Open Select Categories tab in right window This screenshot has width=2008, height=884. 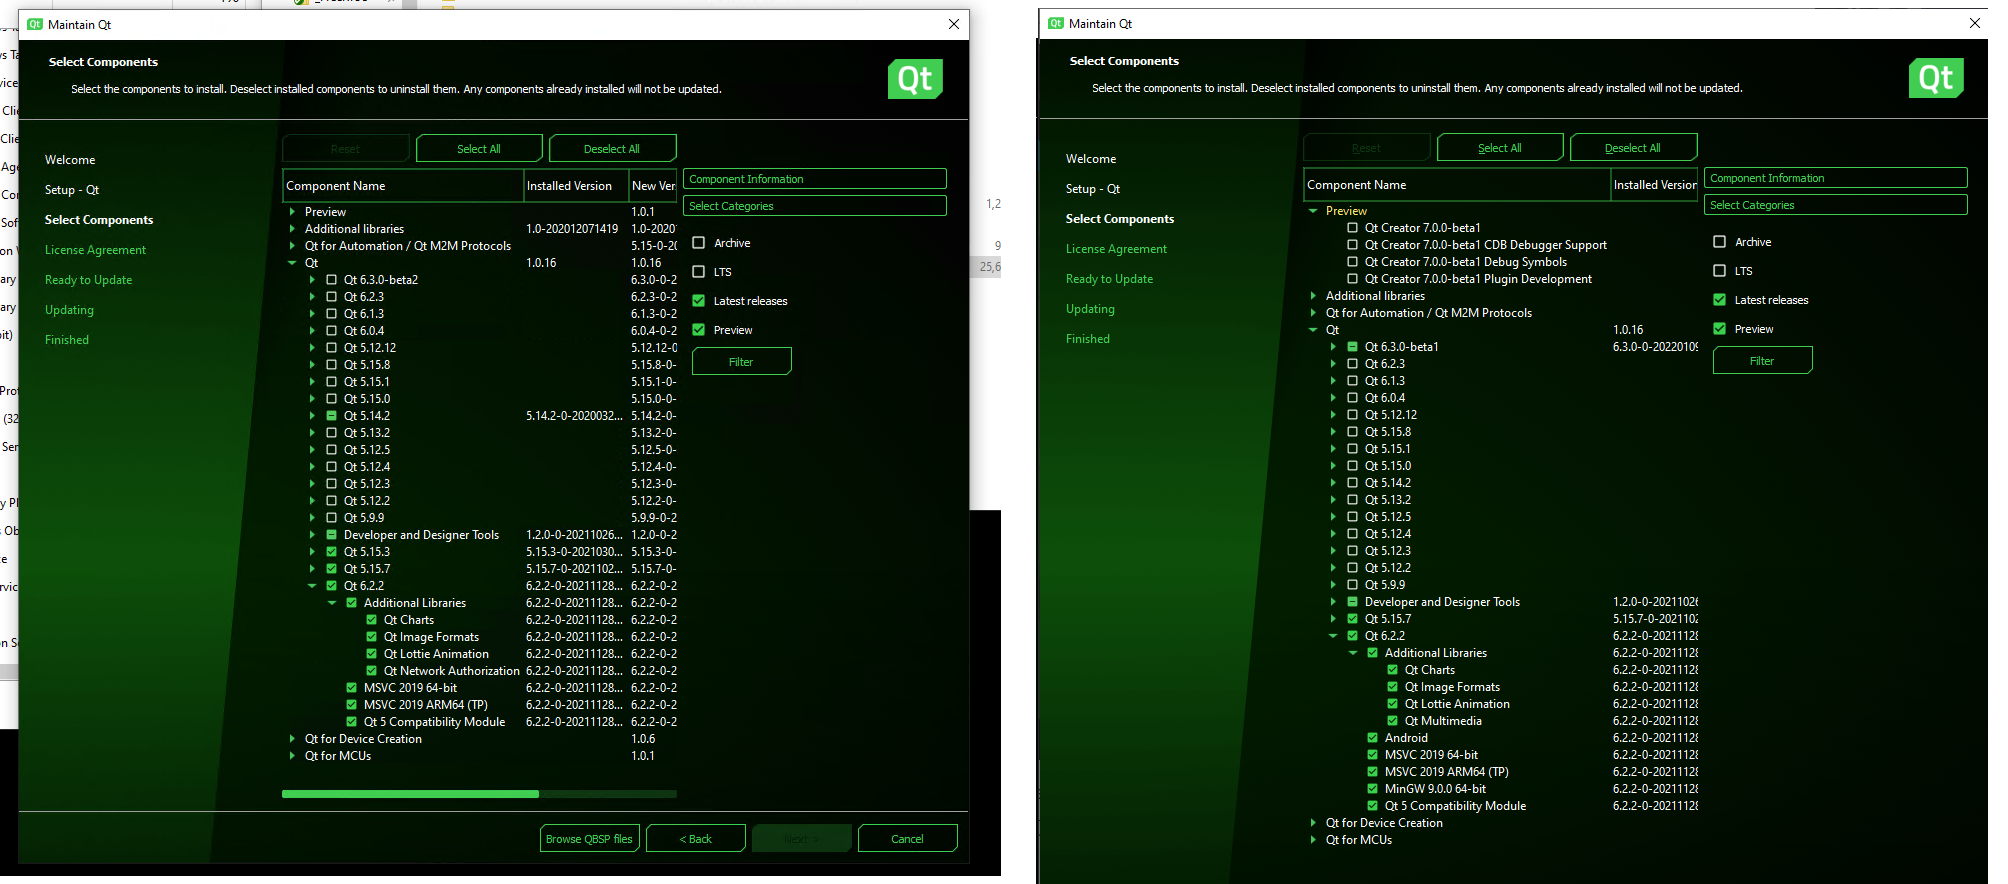(1836, 205)
